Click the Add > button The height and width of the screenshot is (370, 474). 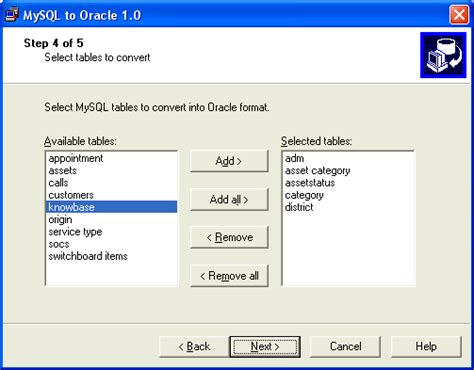229,161
